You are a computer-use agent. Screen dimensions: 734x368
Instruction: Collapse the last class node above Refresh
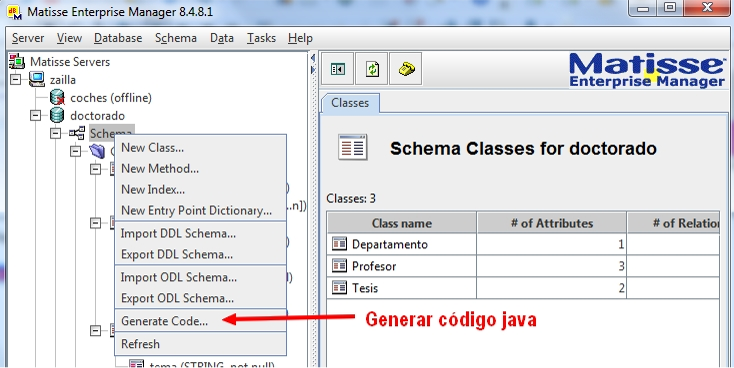pos(96,331)
